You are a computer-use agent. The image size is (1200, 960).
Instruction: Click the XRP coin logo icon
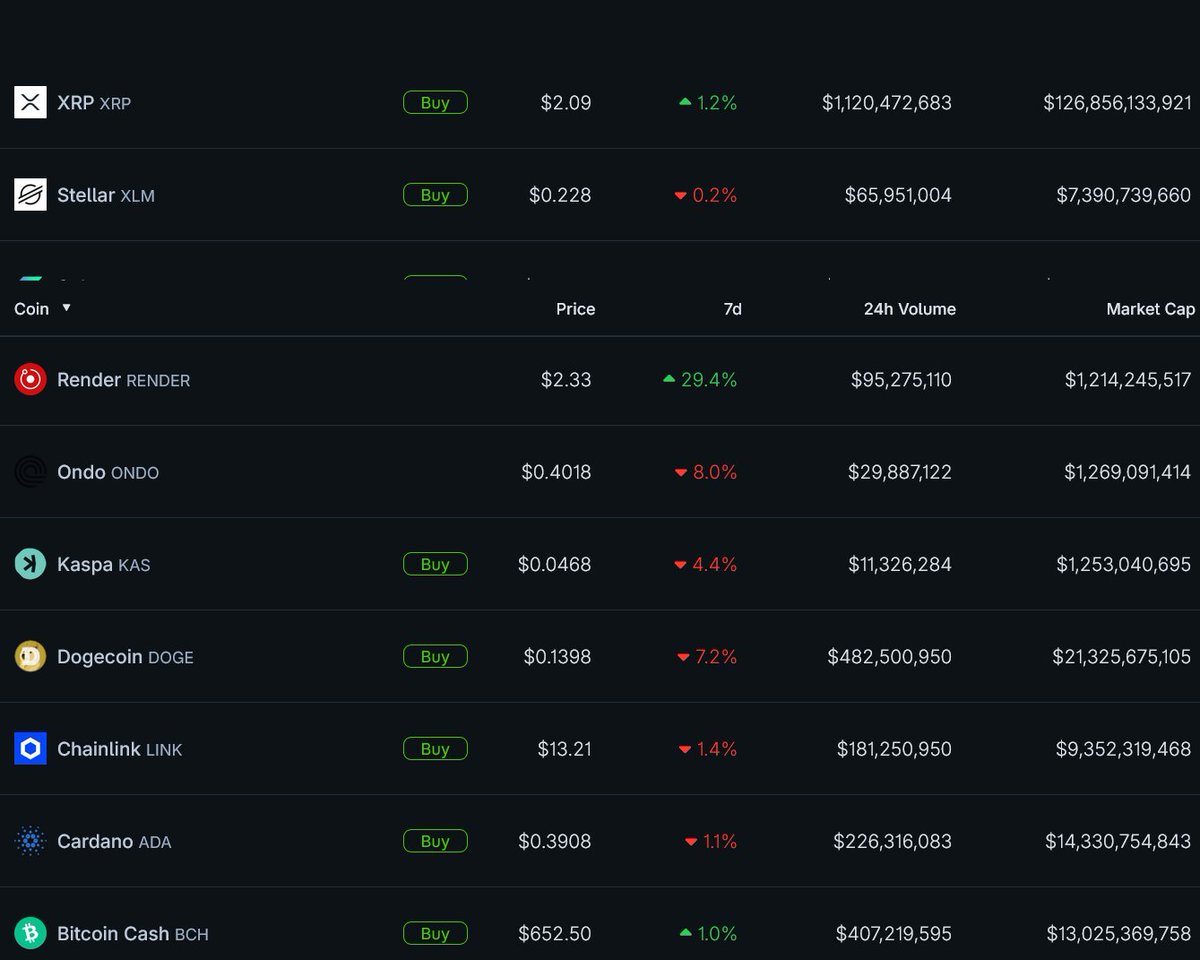click(30, 102)
